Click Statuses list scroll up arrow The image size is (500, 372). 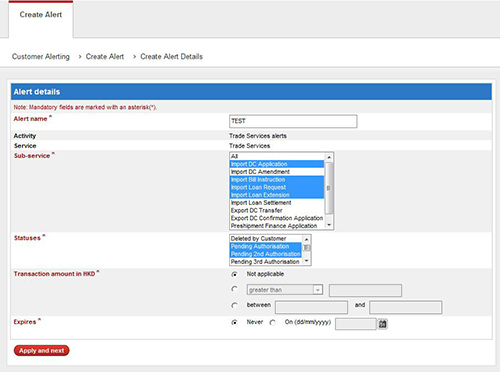click(x=306, y=239)
